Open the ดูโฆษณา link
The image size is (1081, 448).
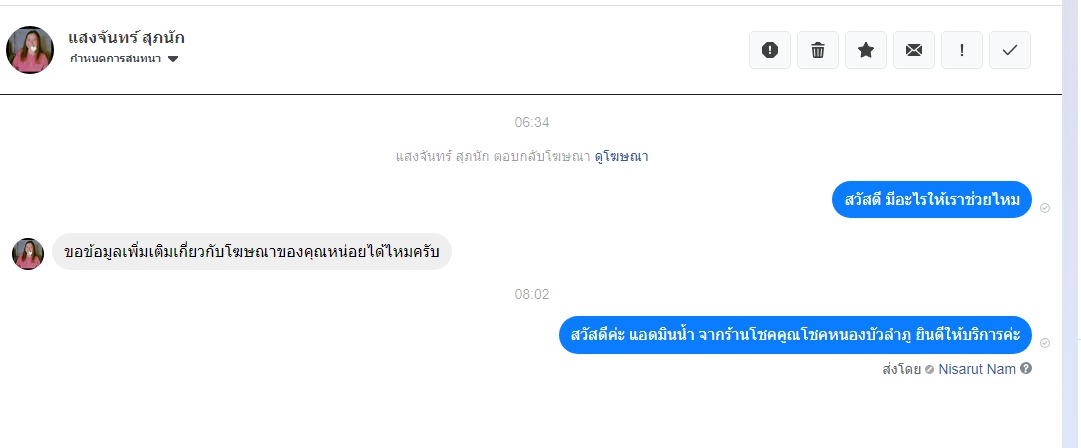[621, 156]
